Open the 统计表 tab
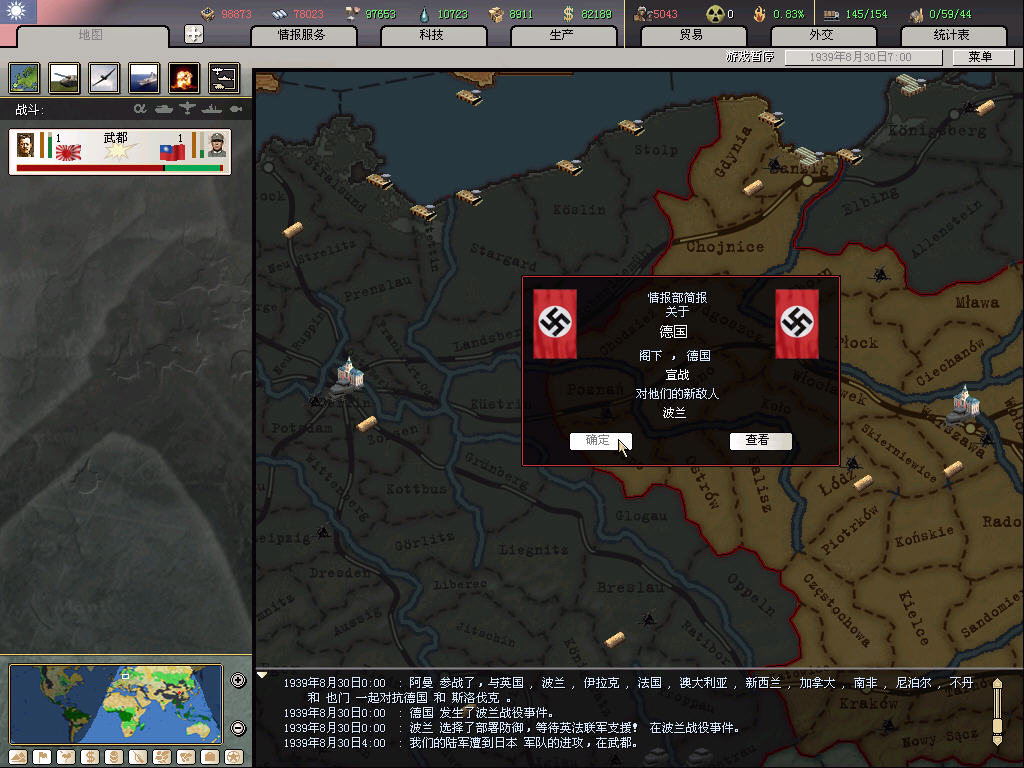 coord(953,35)
